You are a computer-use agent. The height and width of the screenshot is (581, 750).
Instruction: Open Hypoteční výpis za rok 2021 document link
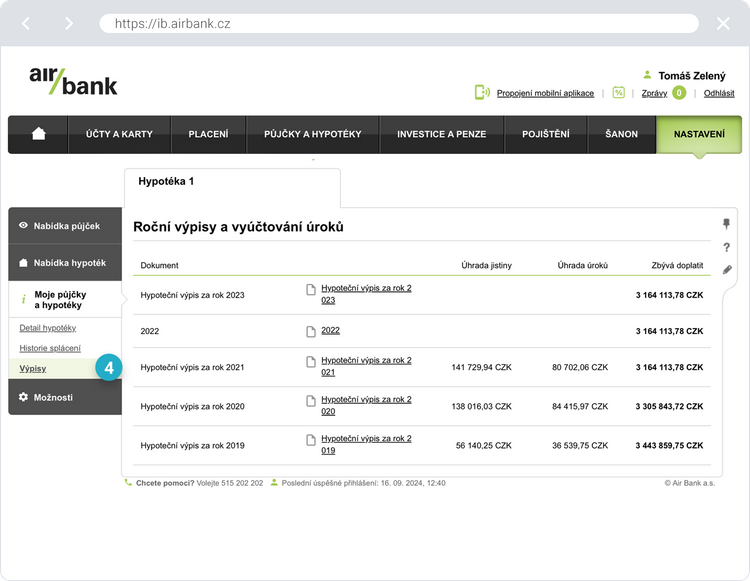coord(366,366)
